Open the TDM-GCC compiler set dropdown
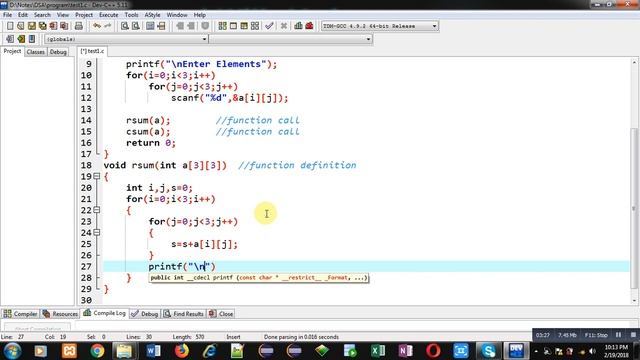The height and width of the screenshot is (360, 640). (380, 26)
